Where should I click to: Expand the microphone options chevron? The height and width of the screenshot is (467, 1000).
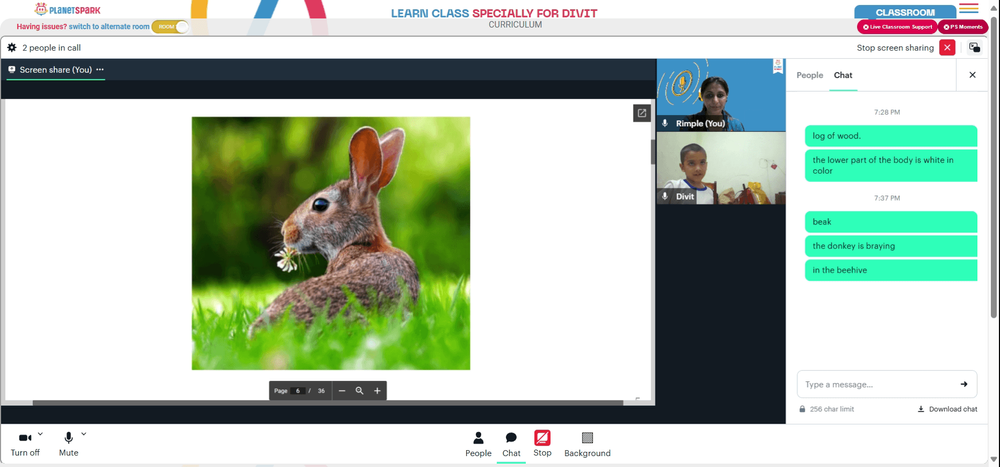tap(84, 434)
